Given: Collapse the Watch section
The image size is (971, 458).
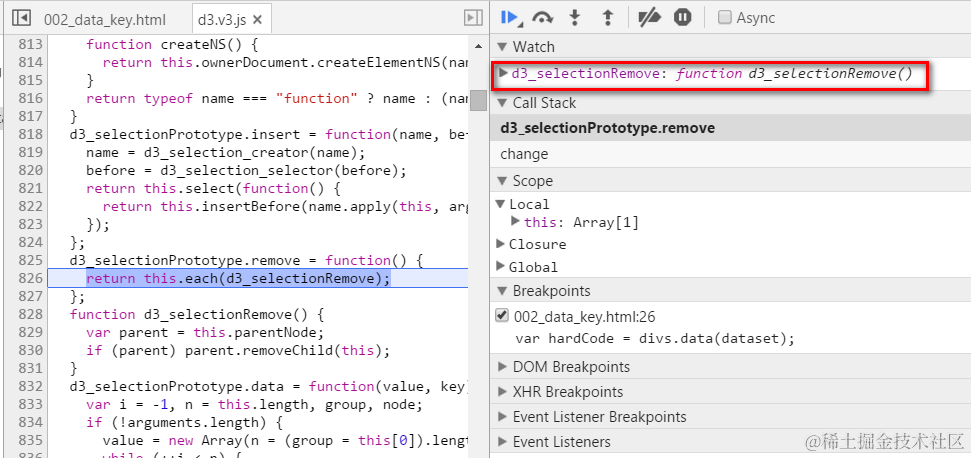Looking at the screenshot, I should (502, 47).
